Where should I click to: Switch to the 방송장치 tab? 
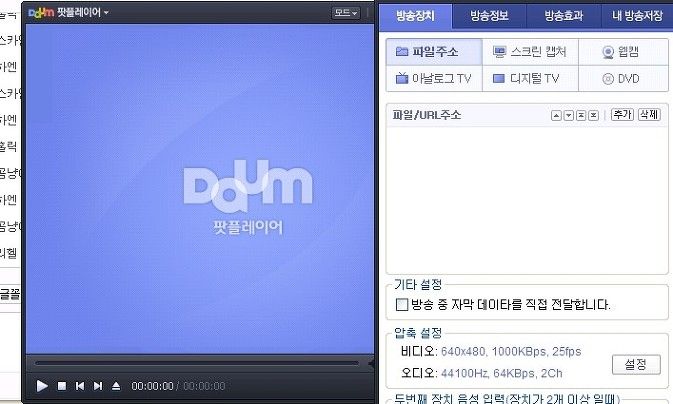click(415, 16)
